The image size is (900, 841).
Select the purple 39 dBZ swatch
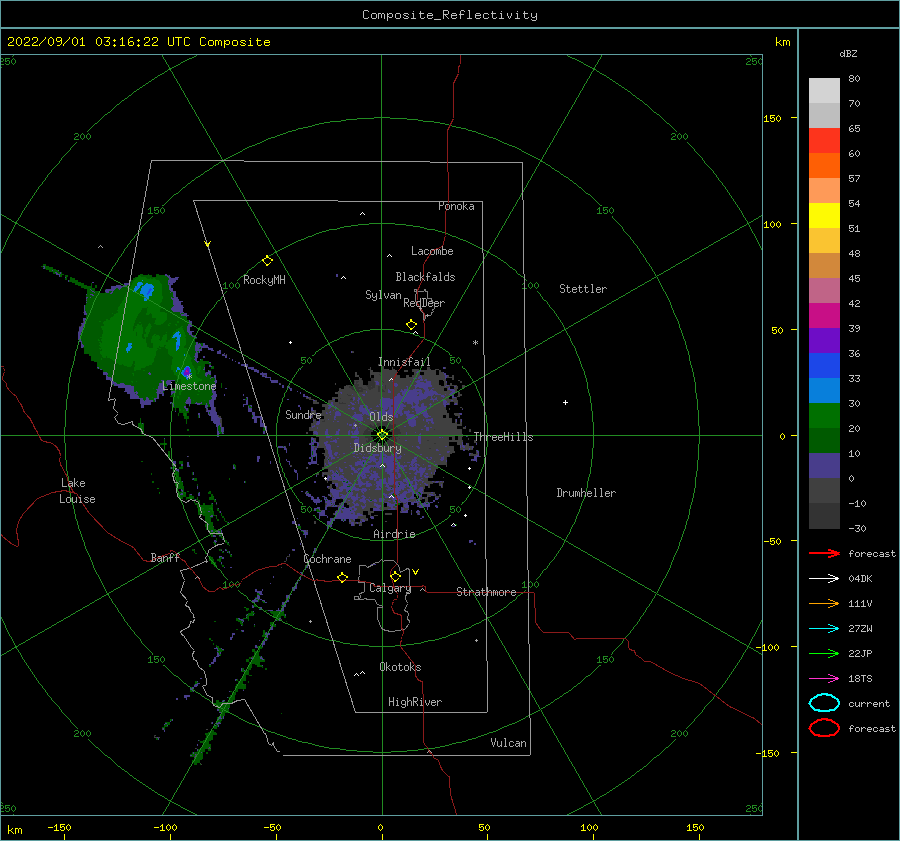[x=824, y=340]
